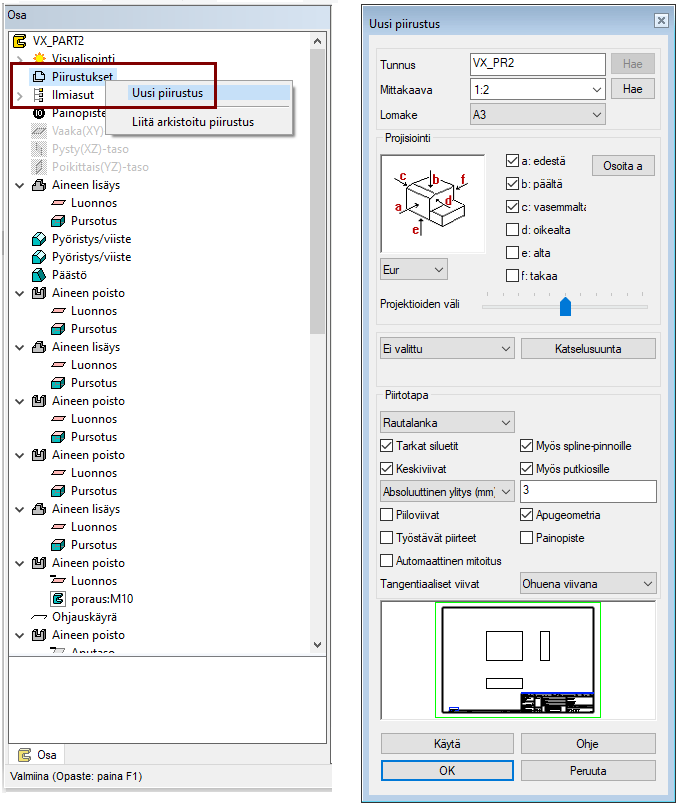Disable the Keskiviivat checkbox
678x807 pixels.
pyautogui.click(x=387, y=468)
